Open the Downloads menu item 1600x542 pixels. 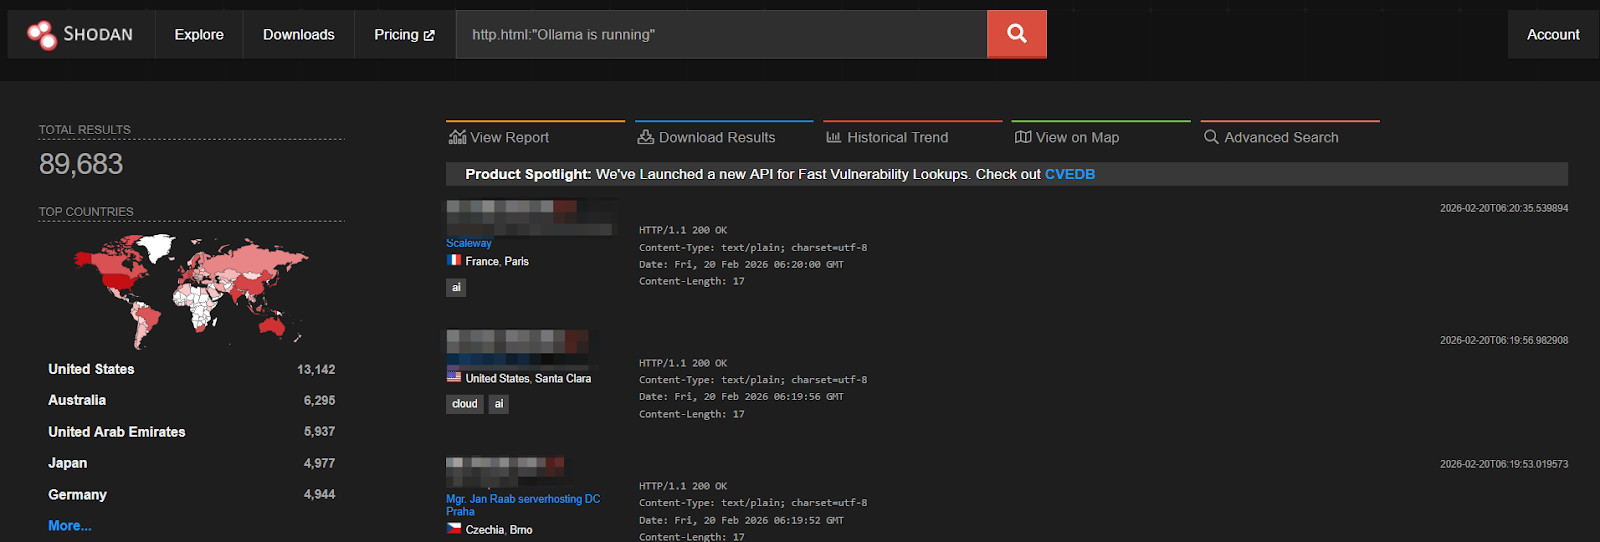click(298, 34)
